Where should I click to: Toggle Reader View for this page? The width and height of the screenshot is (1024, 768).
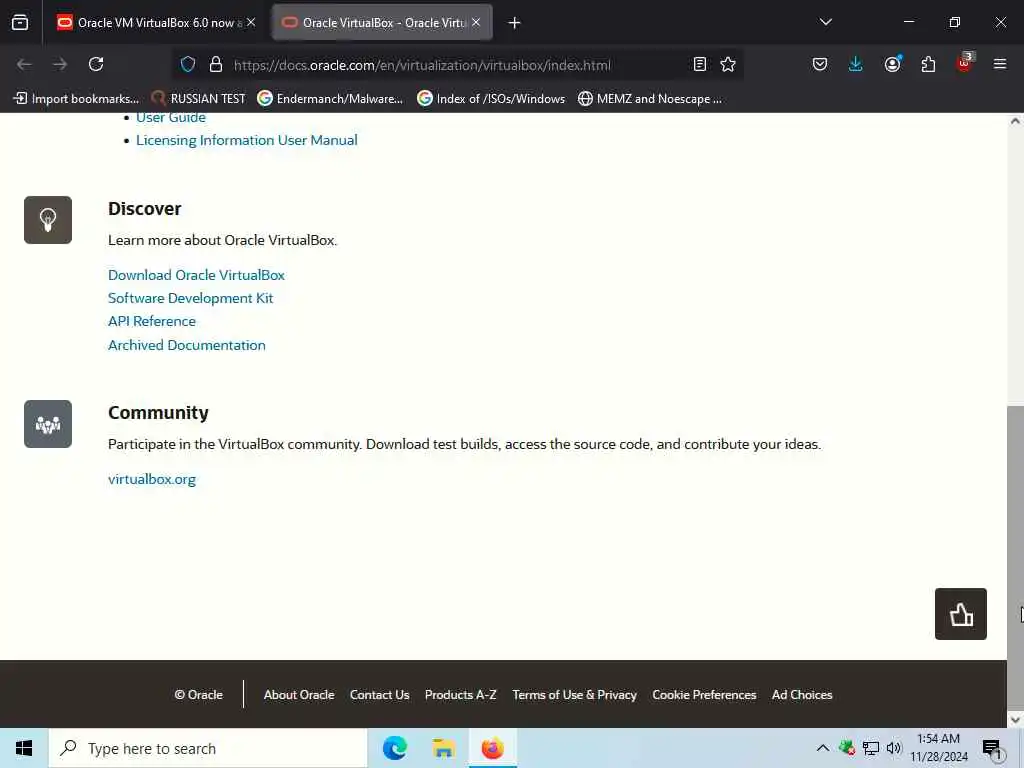click(699, 64)
